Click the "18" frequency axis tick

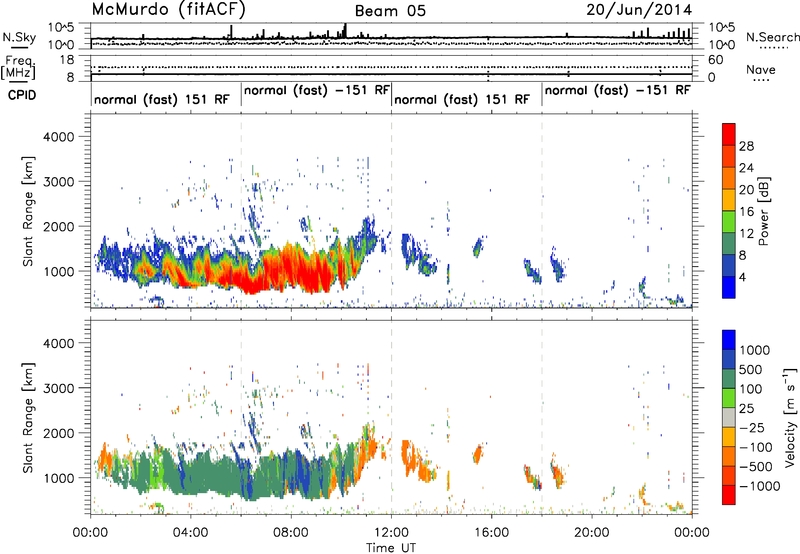[67, 60]
